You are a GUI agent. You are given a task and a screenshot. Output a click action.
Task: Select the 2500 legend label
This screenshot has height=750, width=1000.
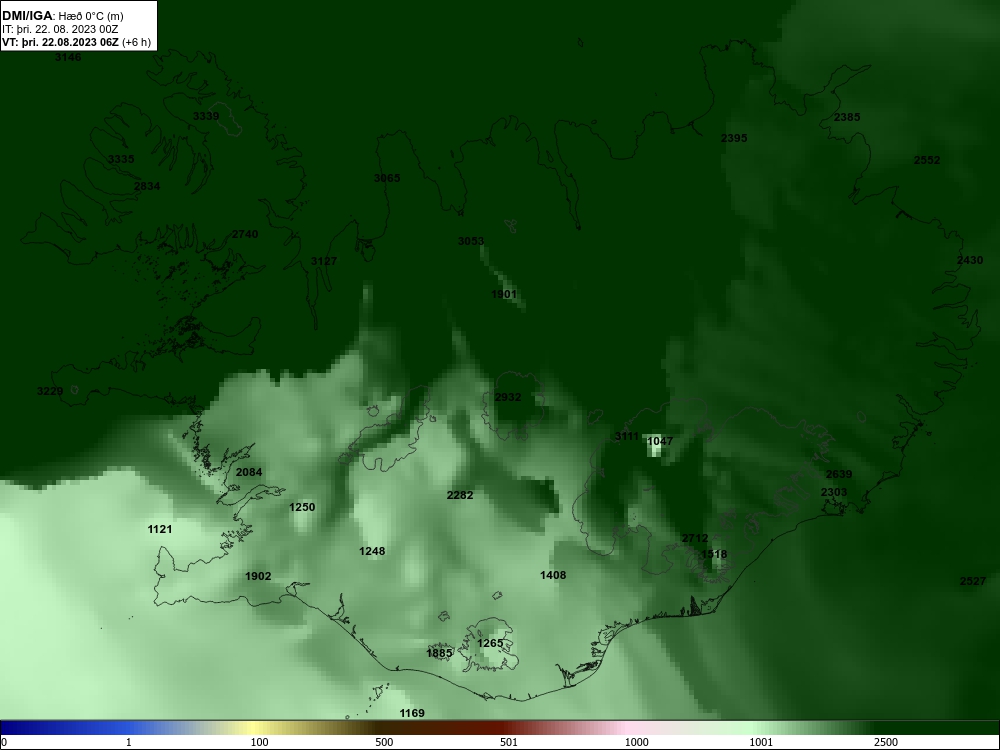886,742
